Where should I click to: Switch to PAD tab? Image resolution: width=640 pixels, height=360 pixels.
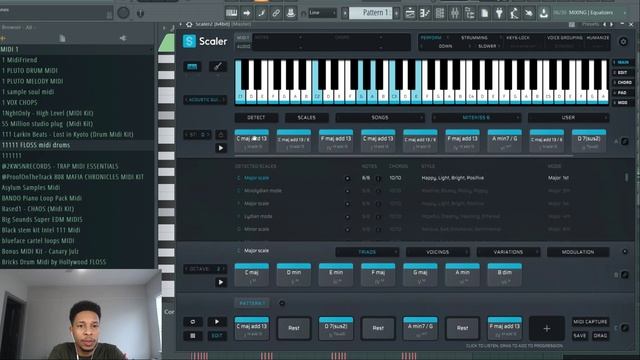623,93
